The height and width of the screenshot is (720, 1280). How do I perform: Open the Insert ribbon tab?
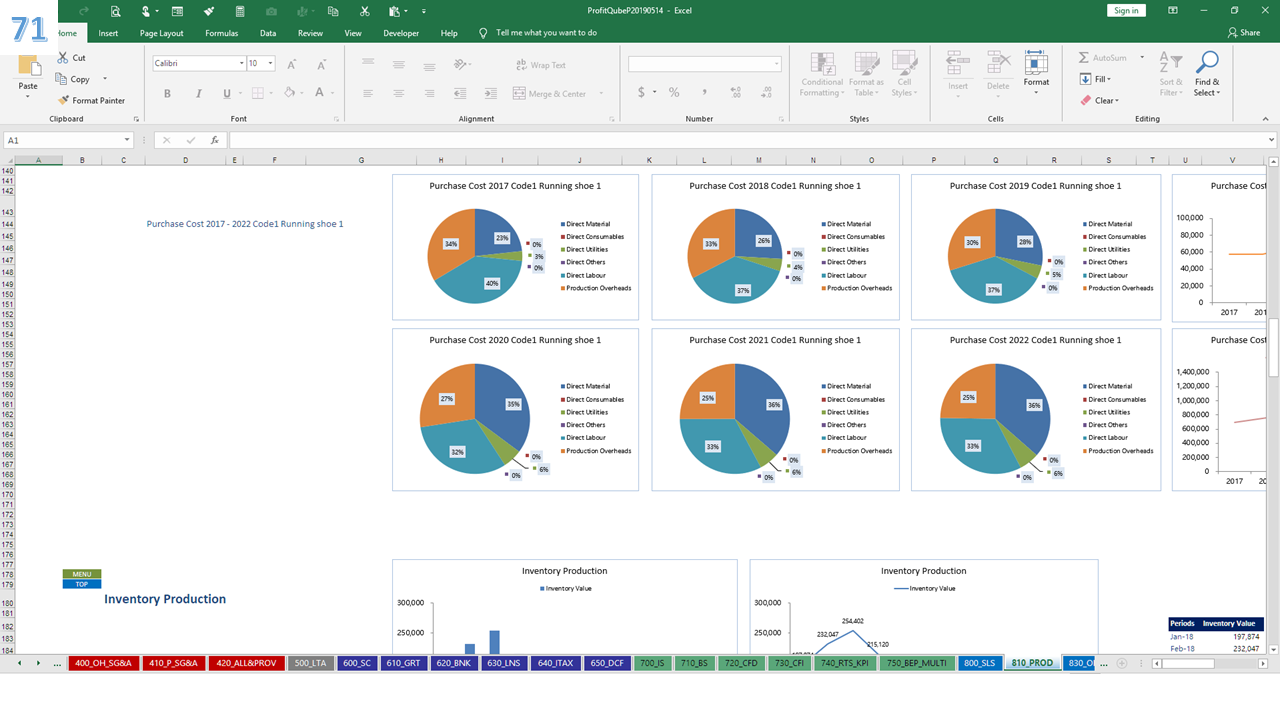pos(108,33)
